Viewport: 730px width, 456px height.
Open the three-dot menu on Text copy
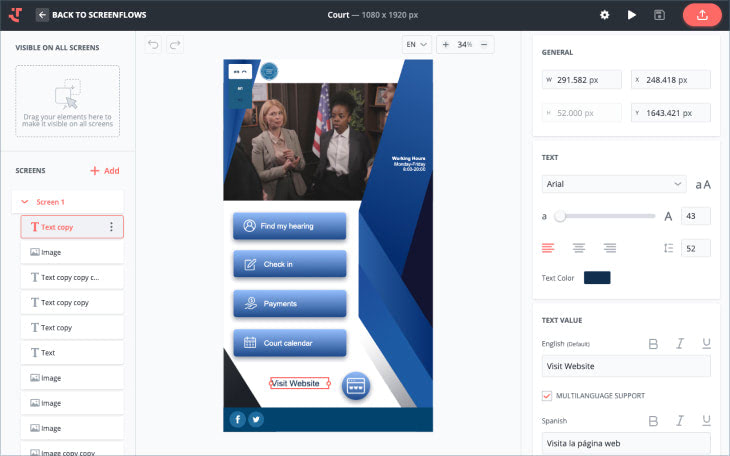[111, 227]
